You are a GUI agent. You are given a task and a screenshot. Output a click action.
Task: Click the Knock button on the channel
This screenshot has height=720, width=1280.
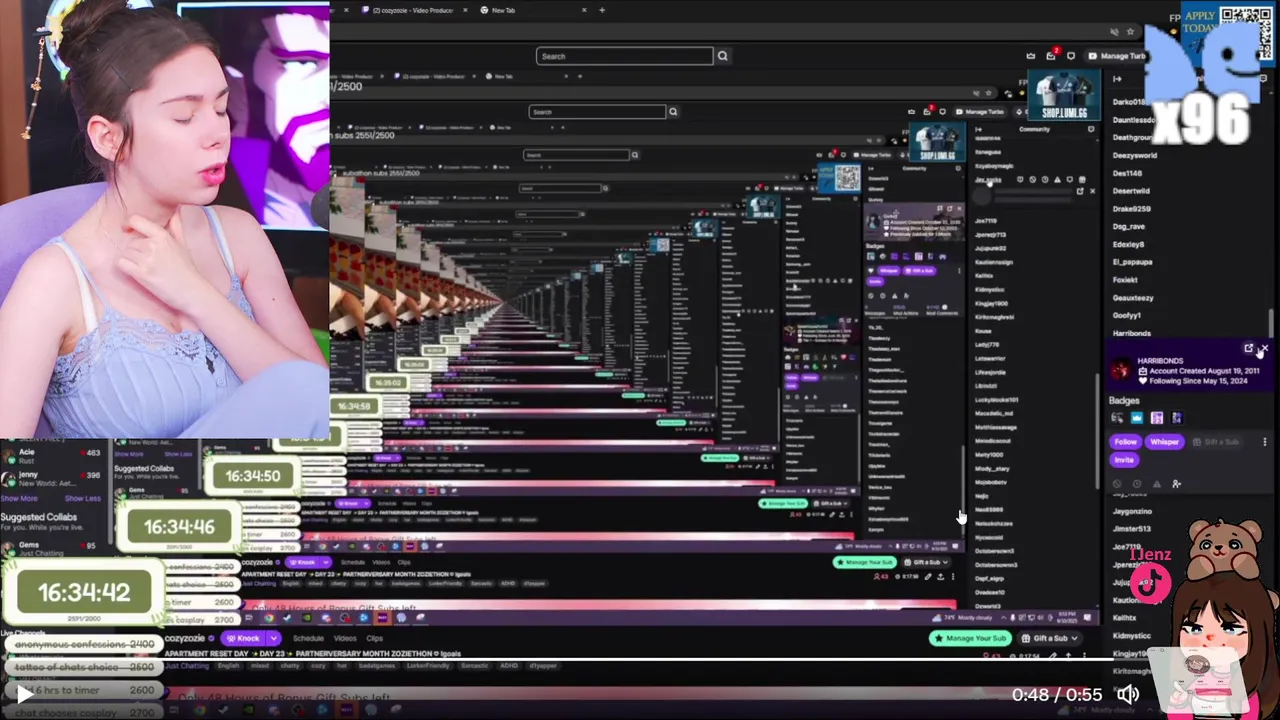(x=243, y=638)
